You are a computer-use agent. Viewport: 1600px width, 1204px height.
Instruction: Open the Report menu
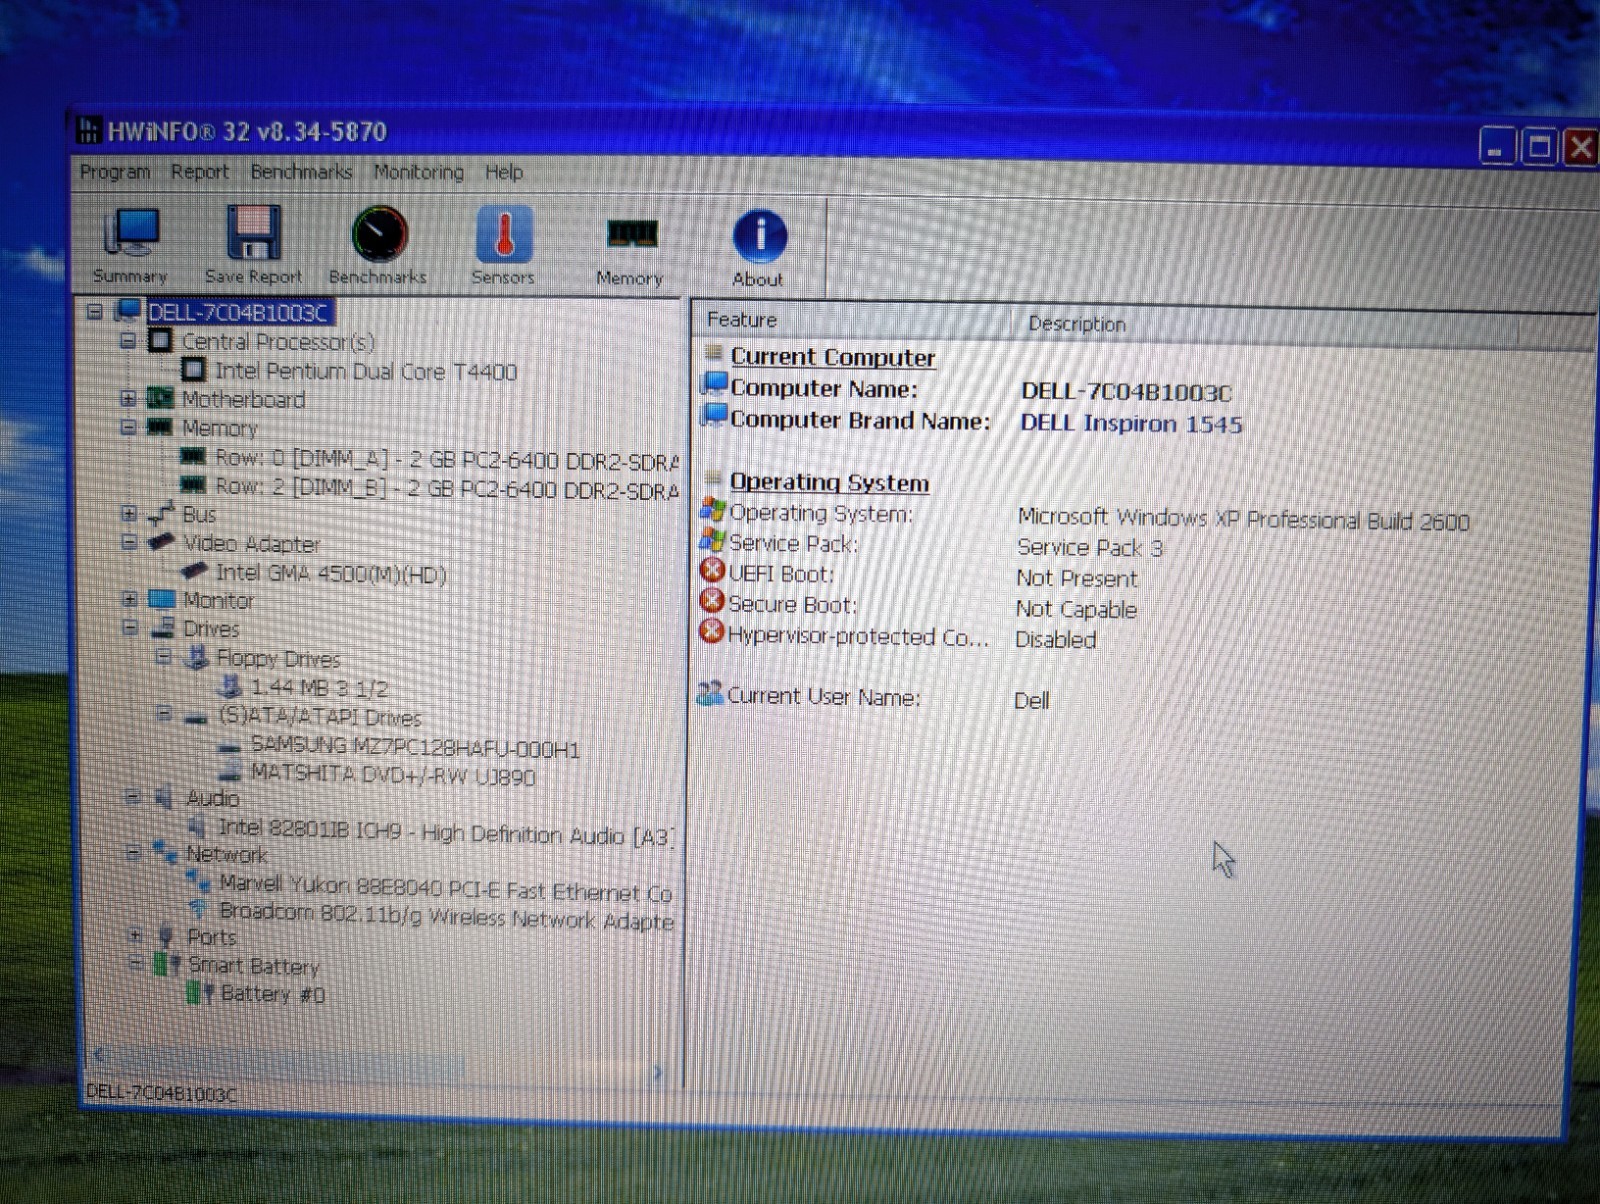coord(200,172)
